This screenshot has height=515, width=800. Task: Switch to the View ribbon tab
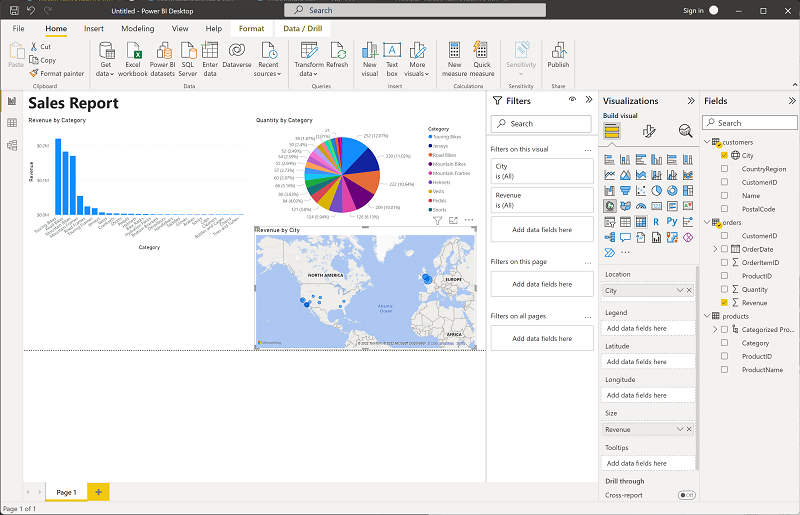180,29
